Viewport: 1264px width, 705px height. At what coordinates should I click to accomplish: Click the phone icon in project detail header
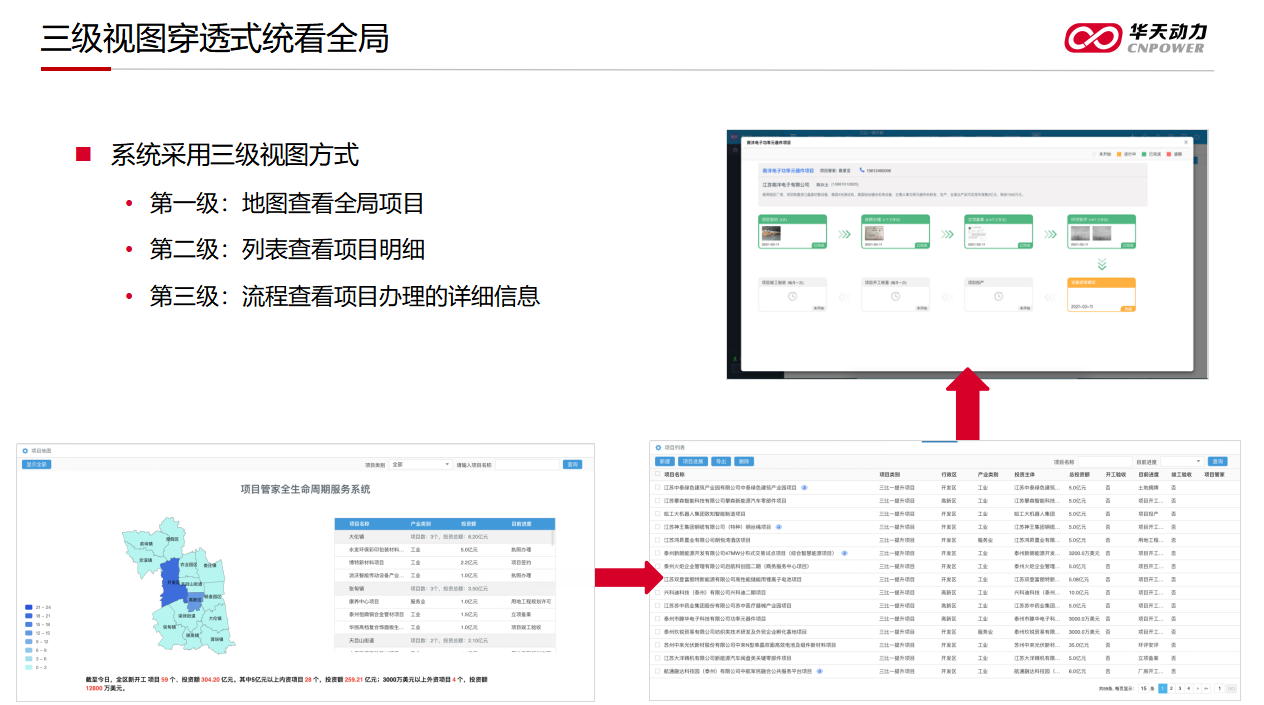[862, 171]
